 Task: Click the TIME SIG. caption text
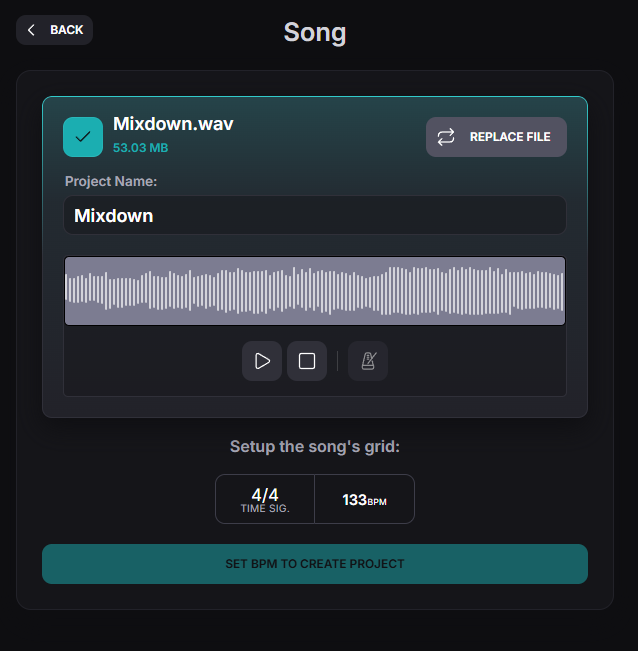pyautogui.click(x=265, y=509)
